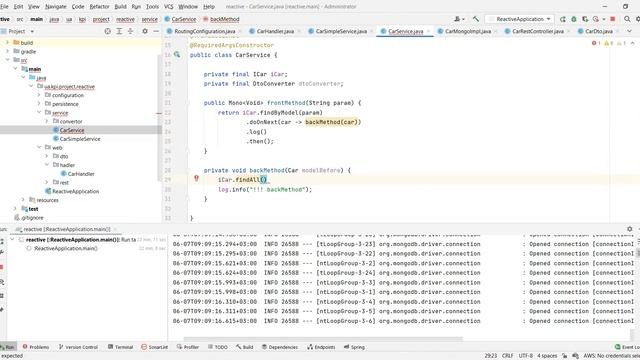
Task: Hide the Project panel with minus icon
Action: (156, 31)
